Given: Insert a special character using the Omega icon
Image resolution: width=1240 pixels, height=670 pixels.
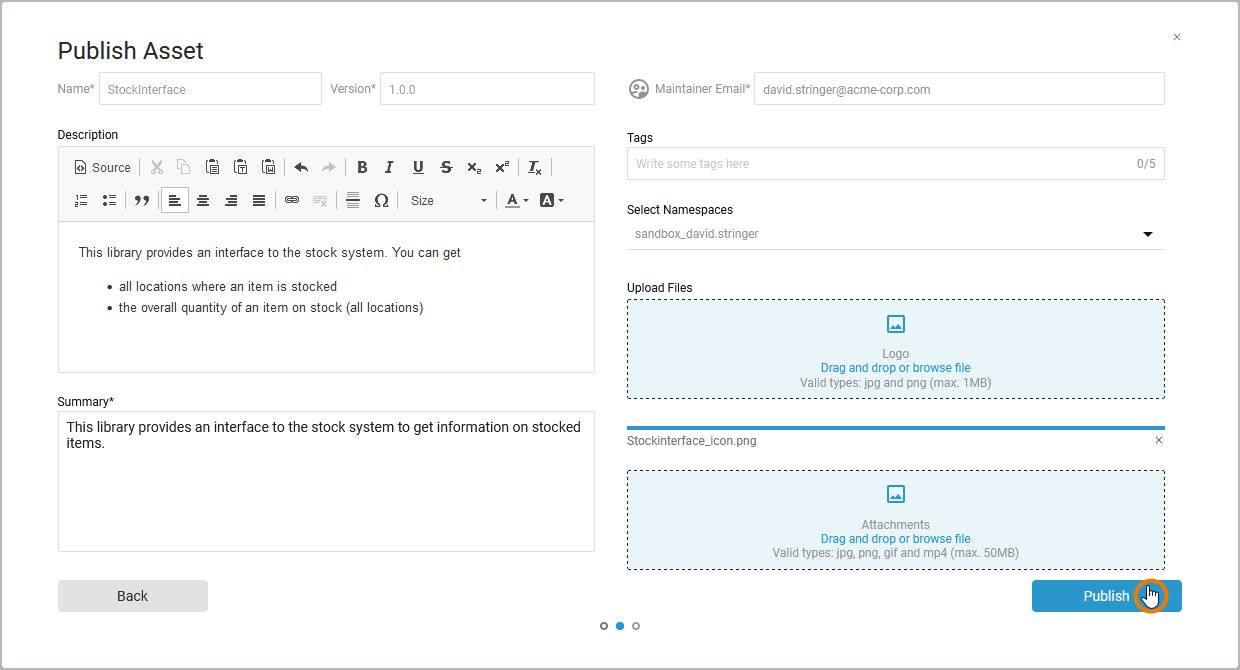Looking at the screenshot, I should pos(381,200).
